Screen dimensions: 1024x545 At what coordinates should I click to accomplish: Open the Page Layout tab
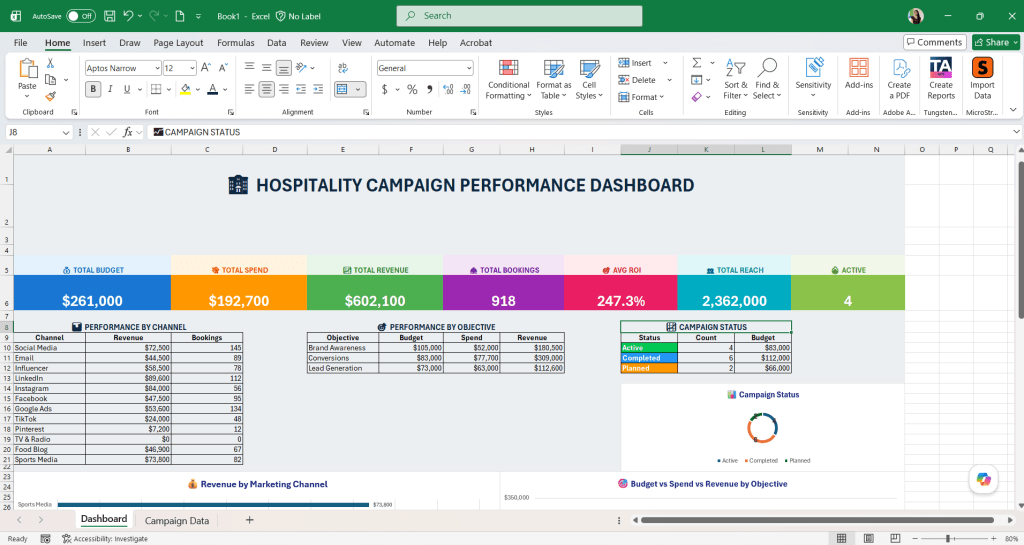point(178,42)
